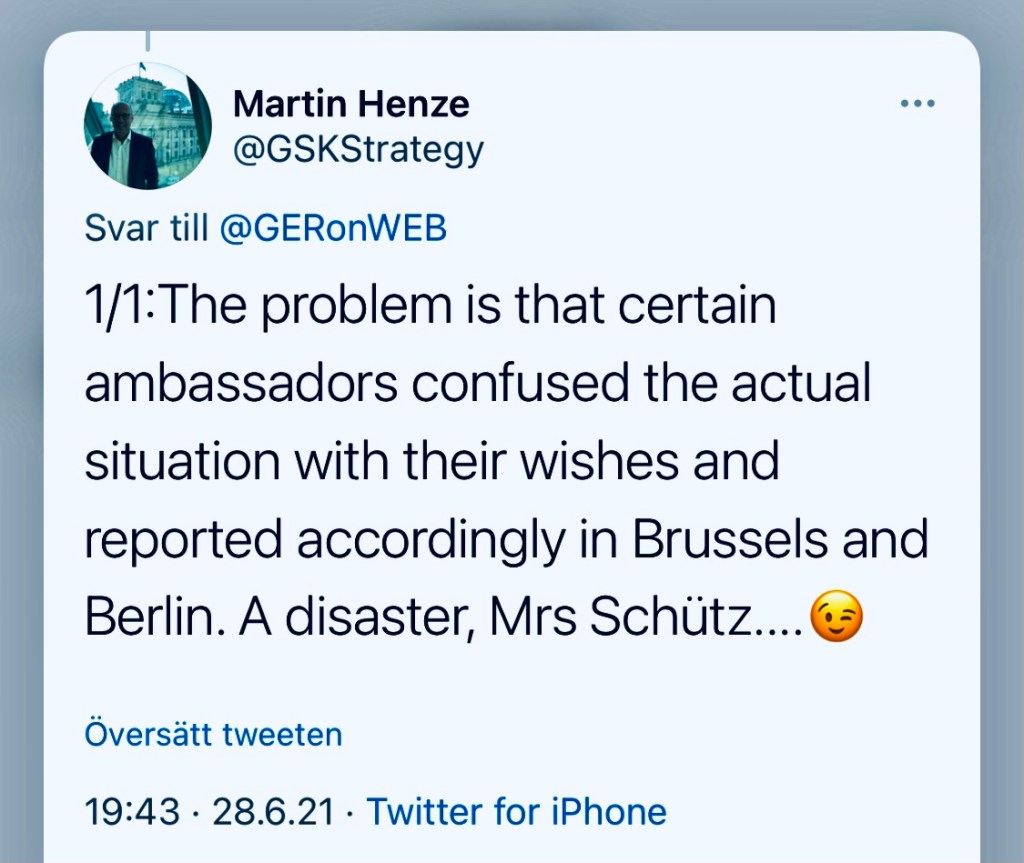Open the @GSKStrategy handle
Screen dimensions: 1024x863
click(357, 149)
